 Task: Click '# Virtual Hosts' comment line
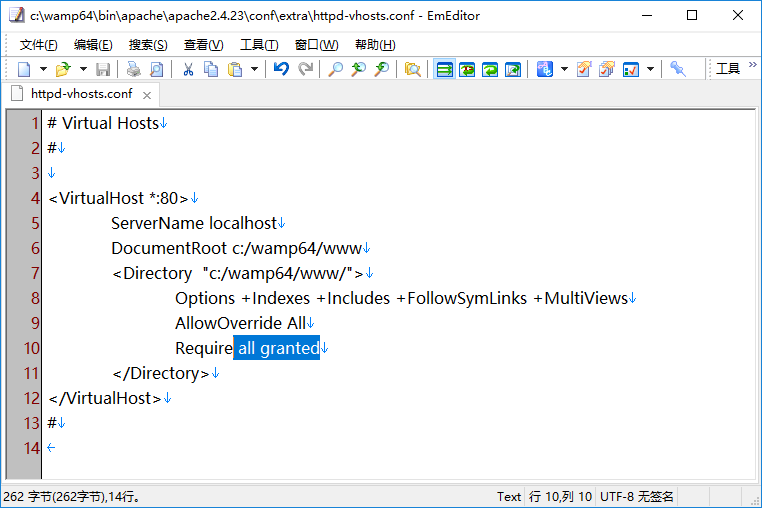point(103,123)
